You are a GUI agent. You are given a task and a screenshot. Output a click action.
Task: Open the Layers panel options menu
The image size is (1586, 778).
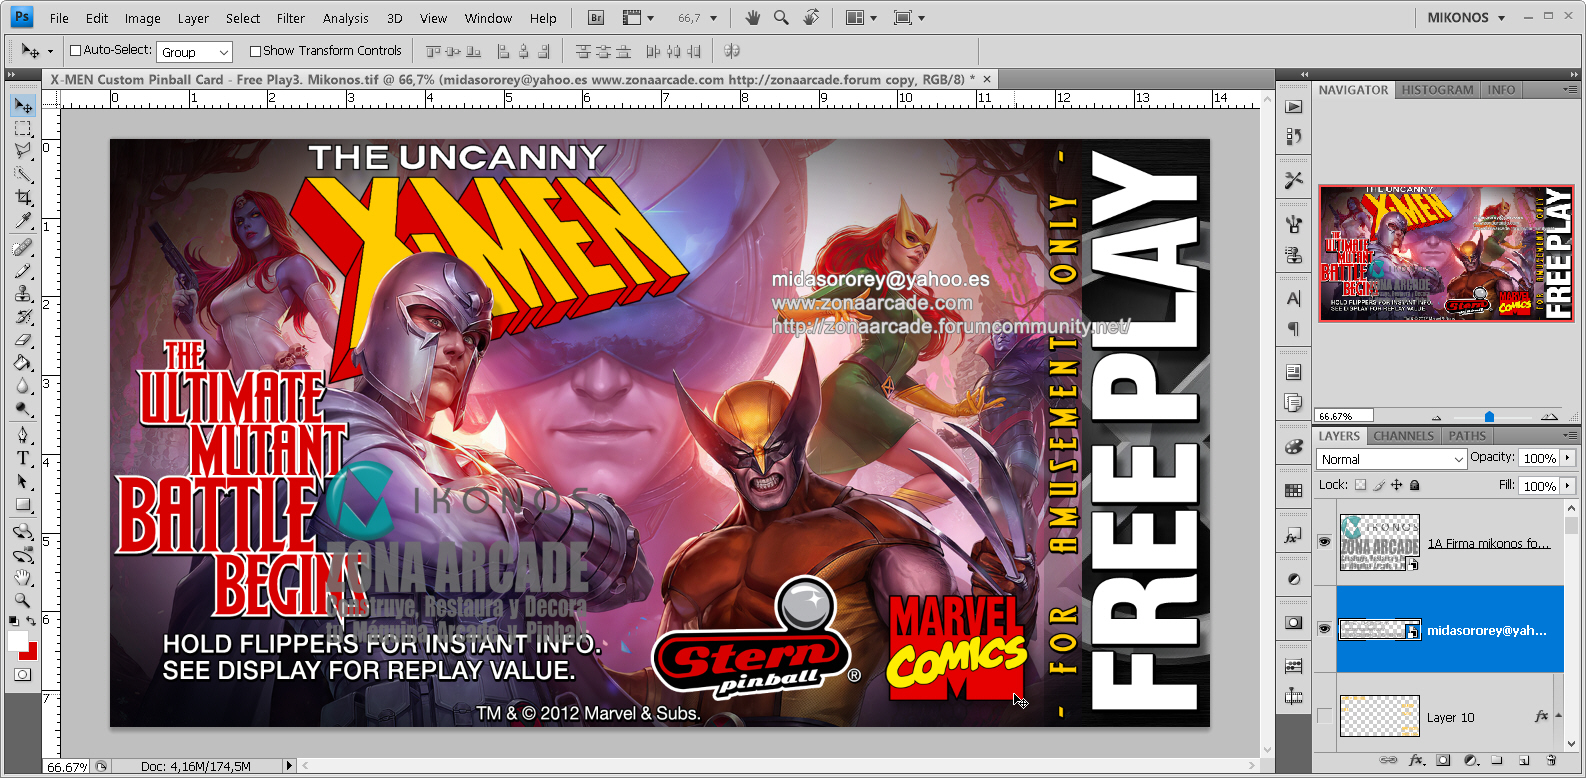[1570, 435]
